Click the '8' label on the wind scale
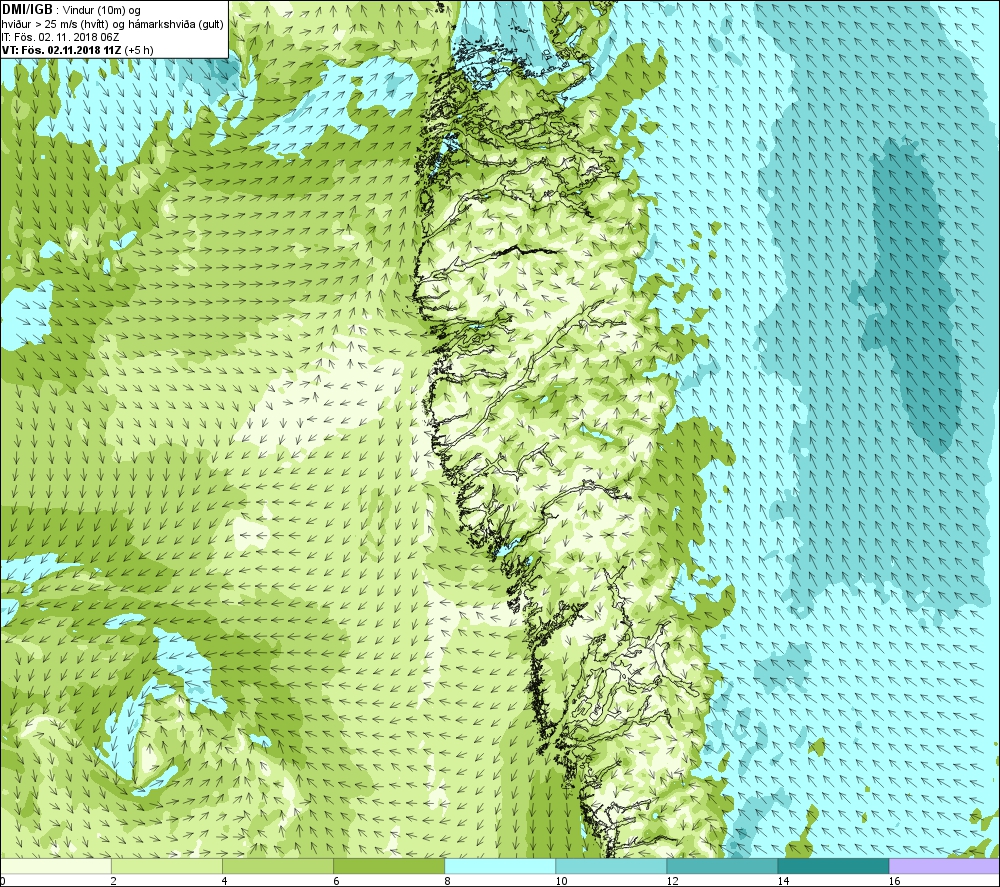This screenshot has height=887, width=1000. 447,881
